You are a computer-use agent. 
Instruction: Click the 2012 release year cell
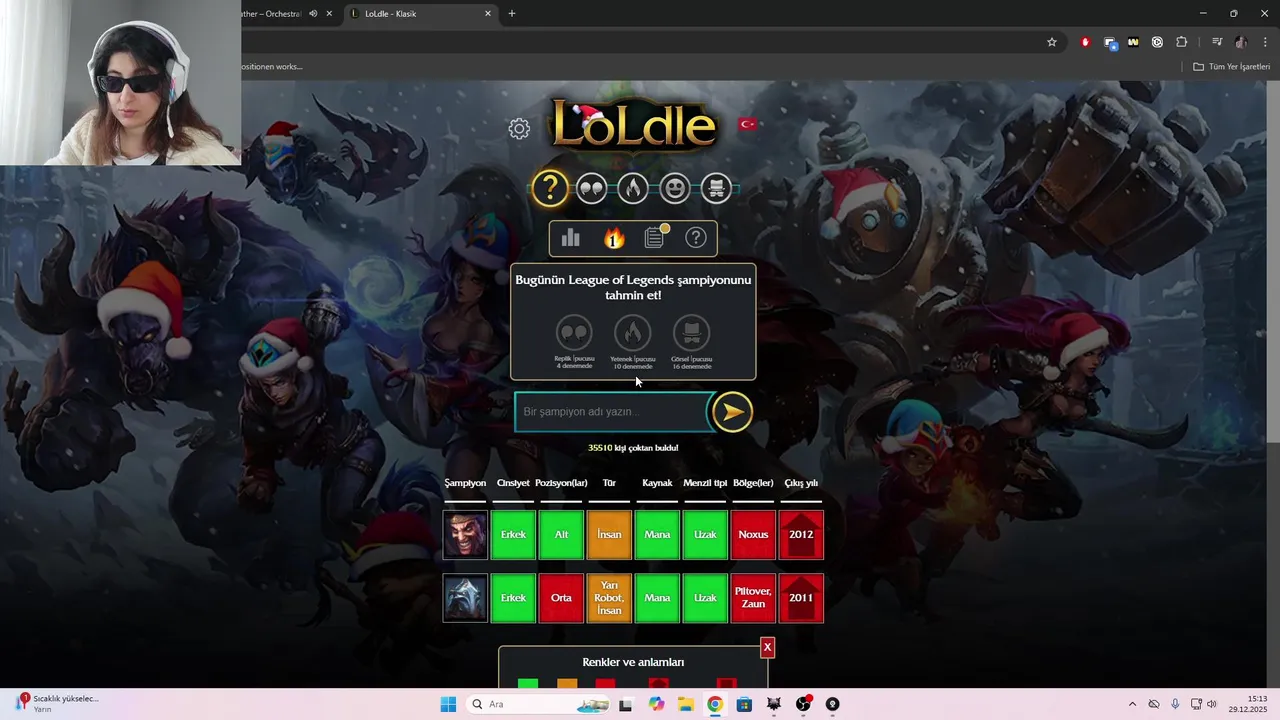[801, 534]
